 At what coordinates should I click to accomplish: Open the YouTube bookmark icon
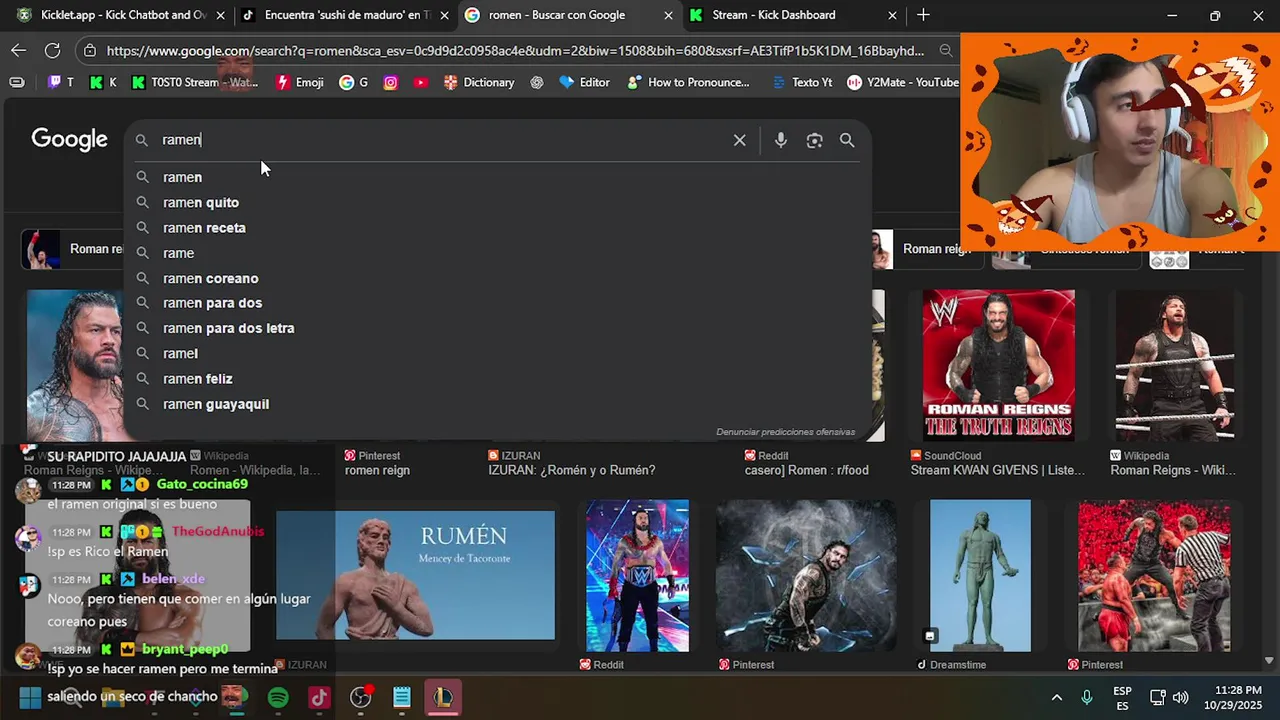point(421,82)
